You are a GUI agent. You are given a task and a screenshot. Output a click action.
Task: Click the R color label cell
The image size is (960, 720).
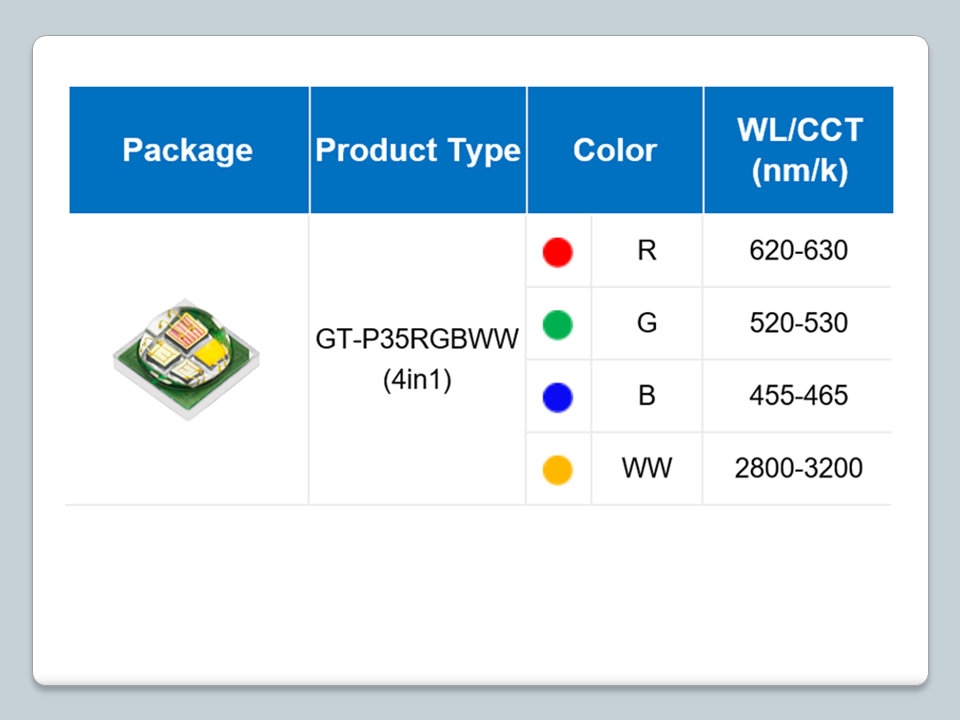pos(647,250)
